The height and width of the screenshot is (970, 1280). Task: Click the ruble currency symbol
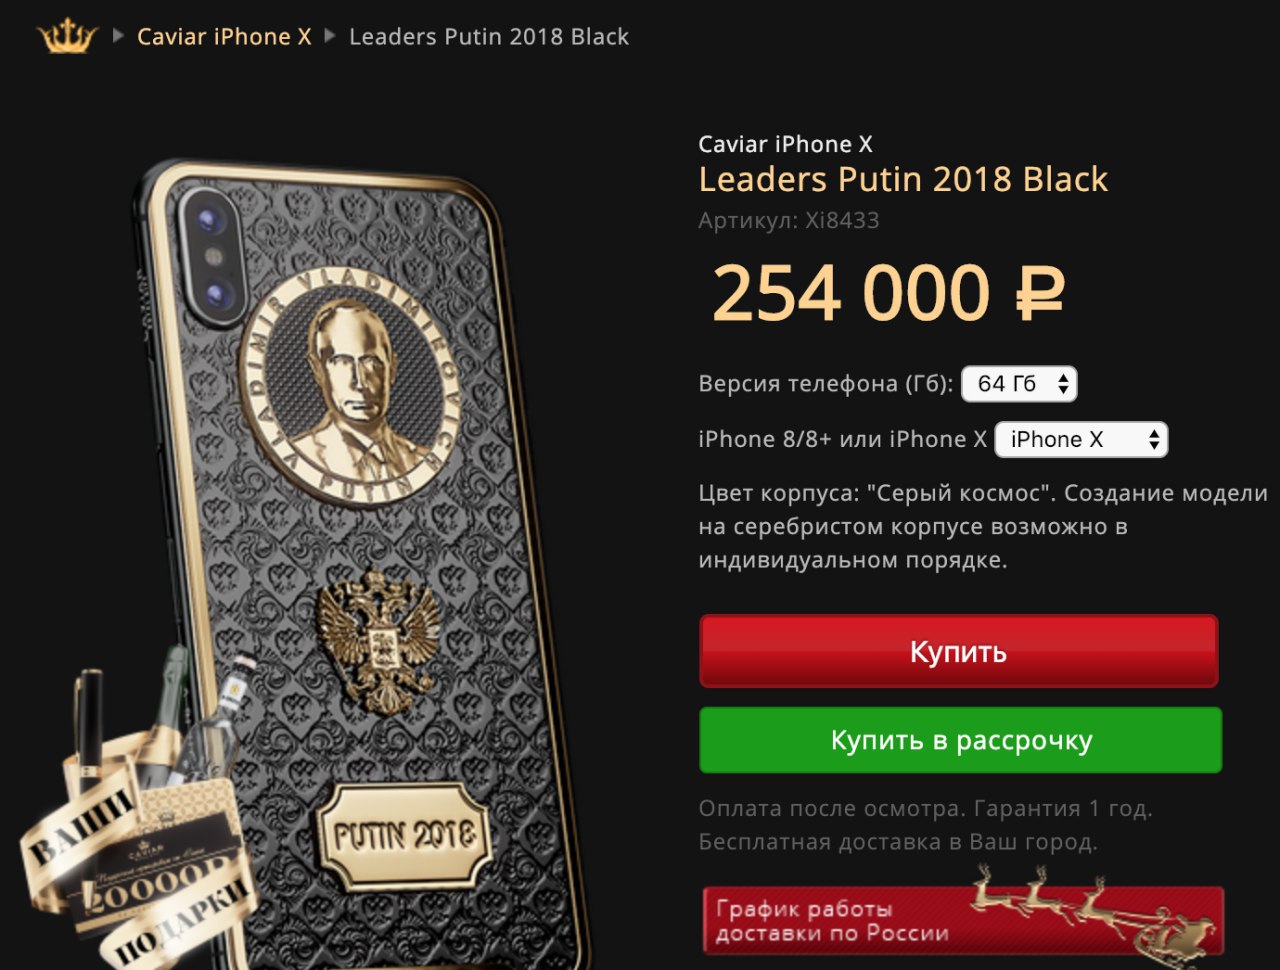coord(1040,294)
